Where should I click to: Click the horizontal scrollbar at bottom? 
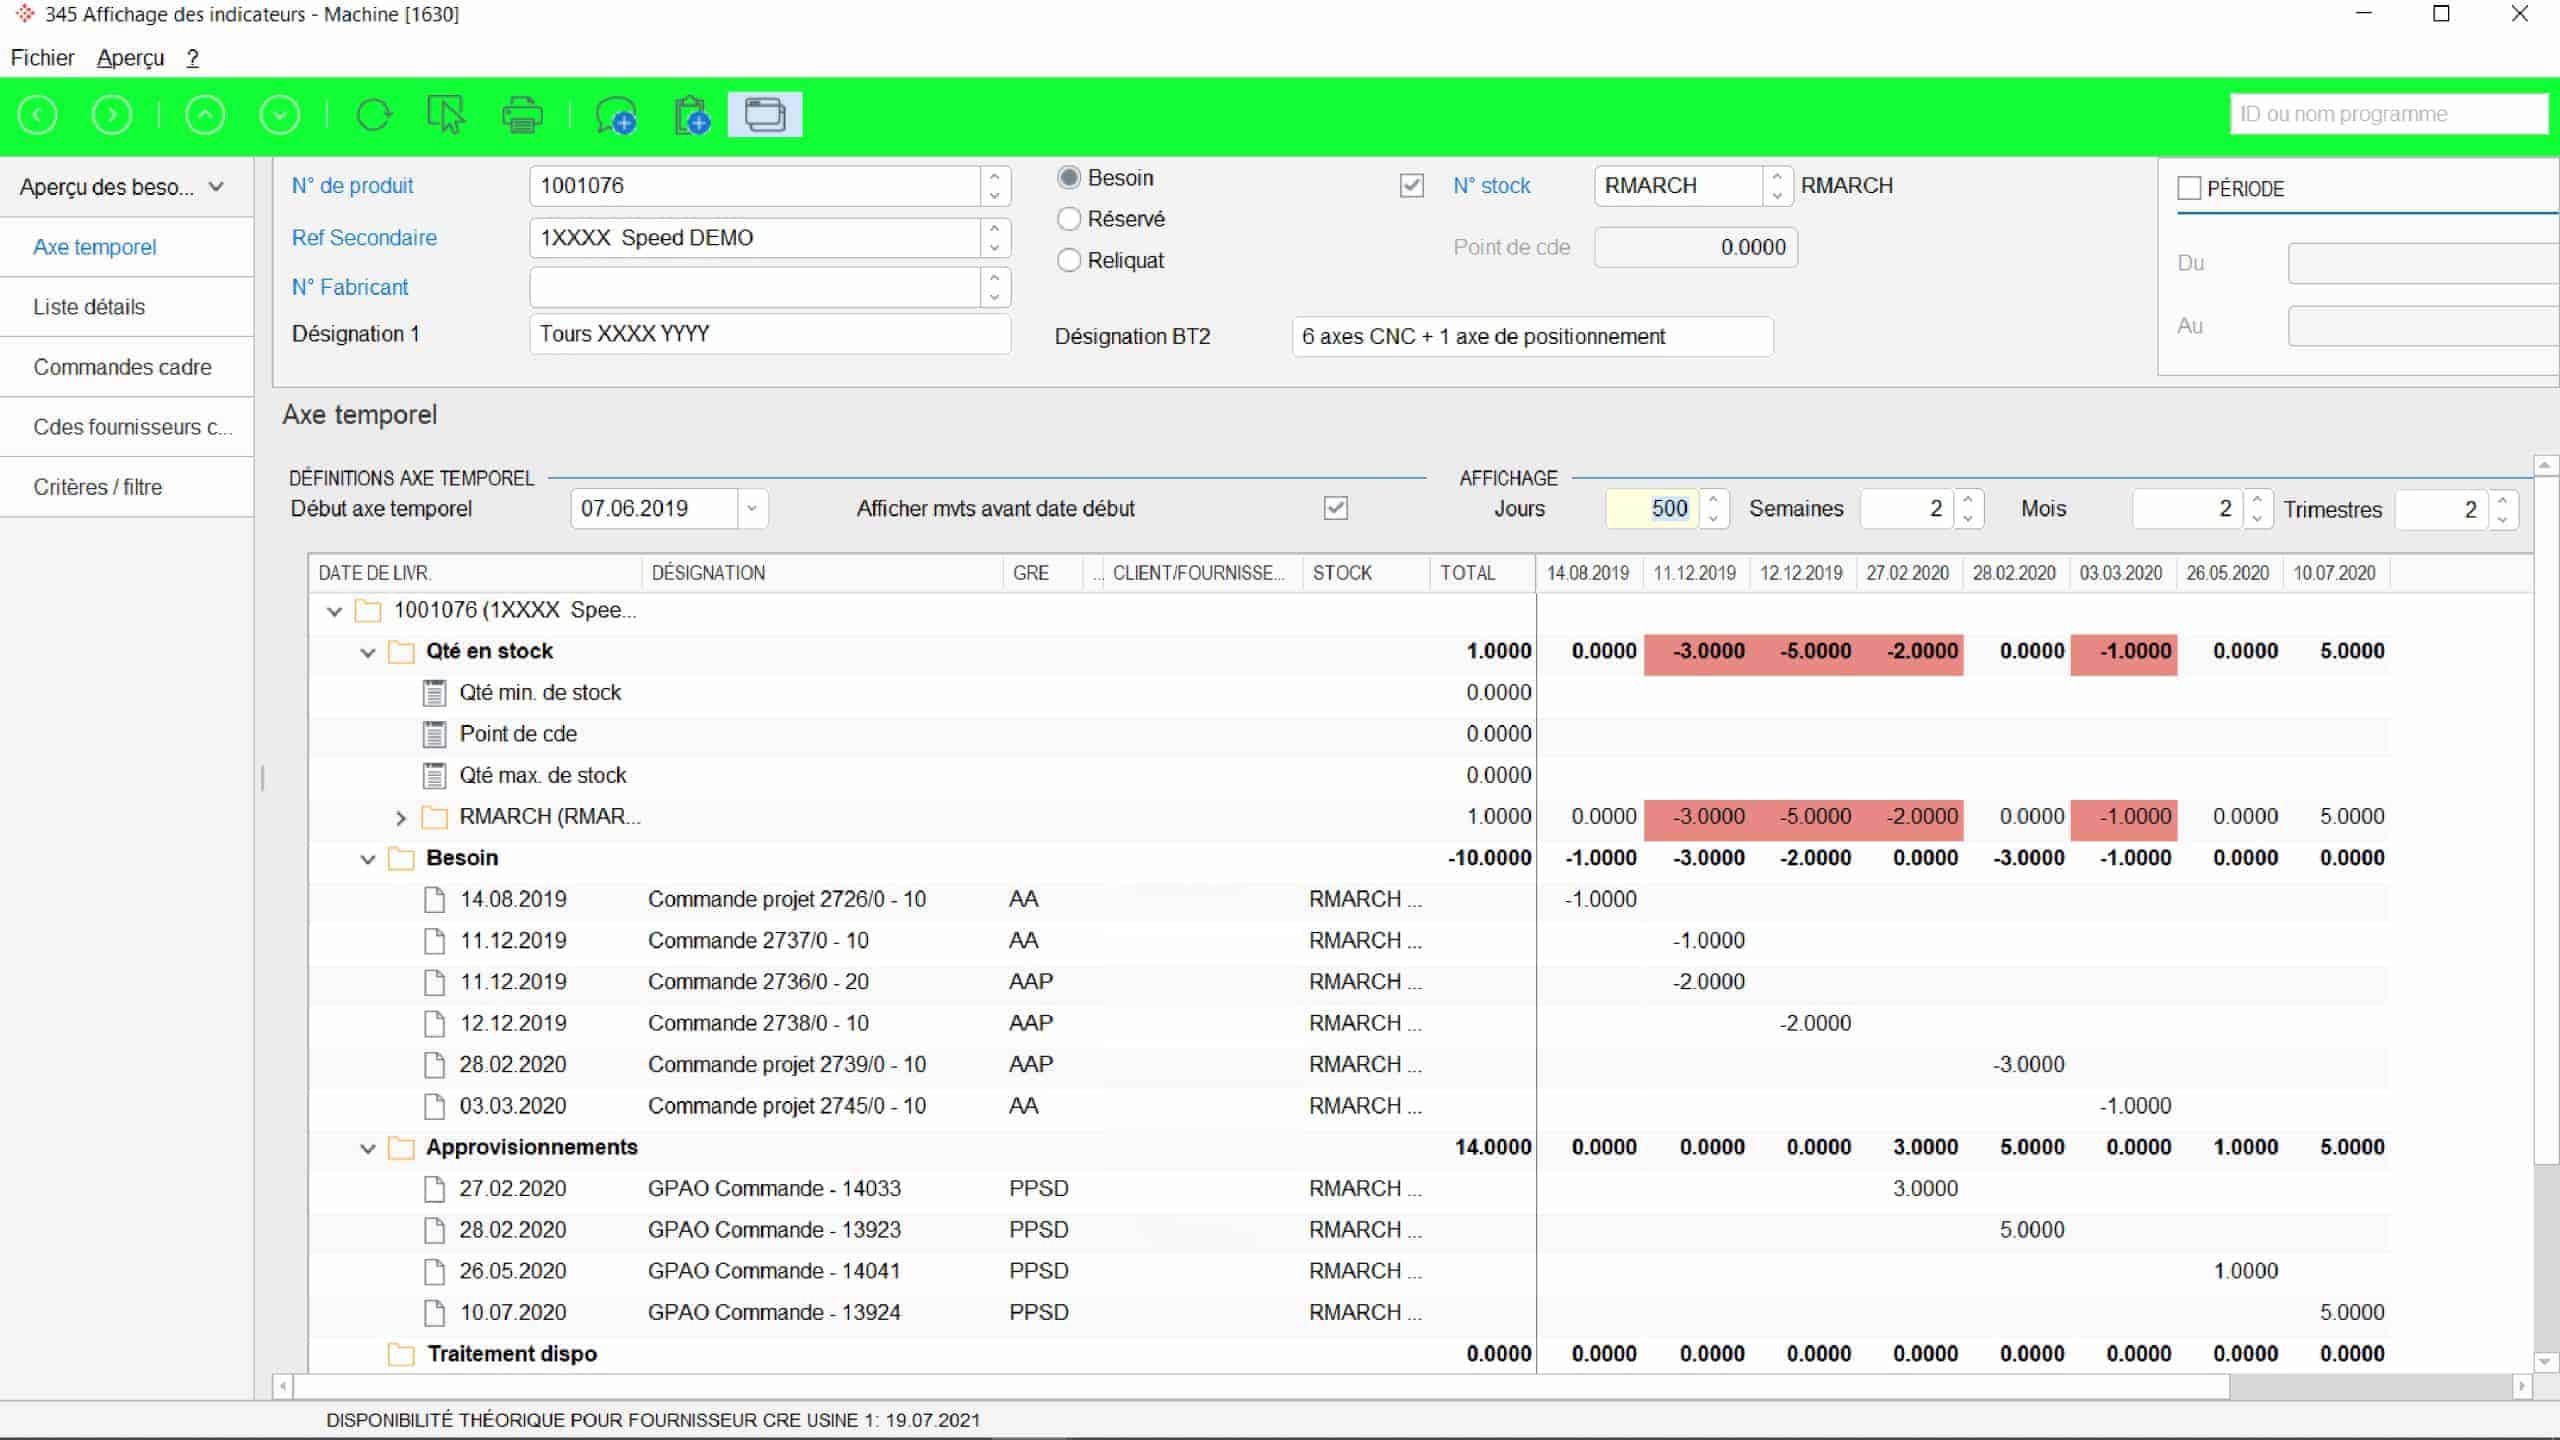point(1260,1386)
